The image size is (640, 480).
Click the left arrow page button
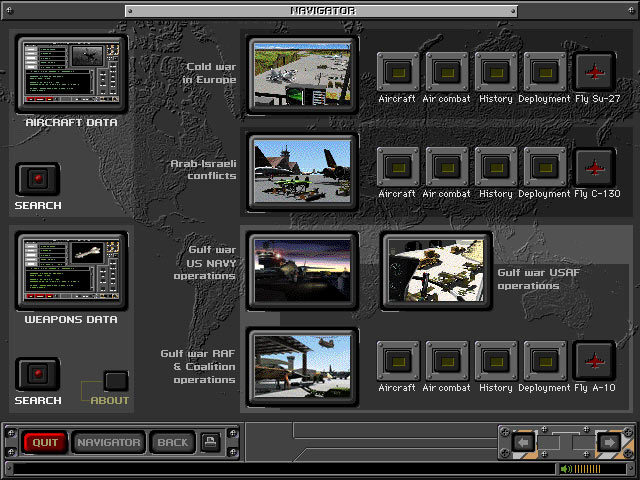523,442
